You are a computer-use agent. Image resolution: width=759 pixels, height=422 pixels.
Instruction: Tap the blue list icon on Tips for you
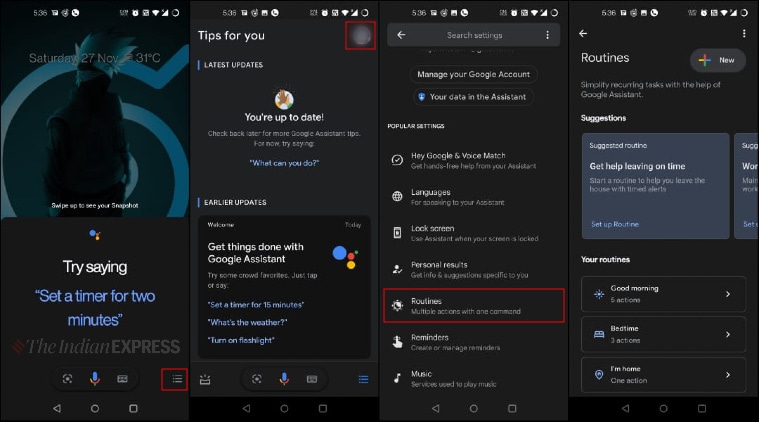364,379
